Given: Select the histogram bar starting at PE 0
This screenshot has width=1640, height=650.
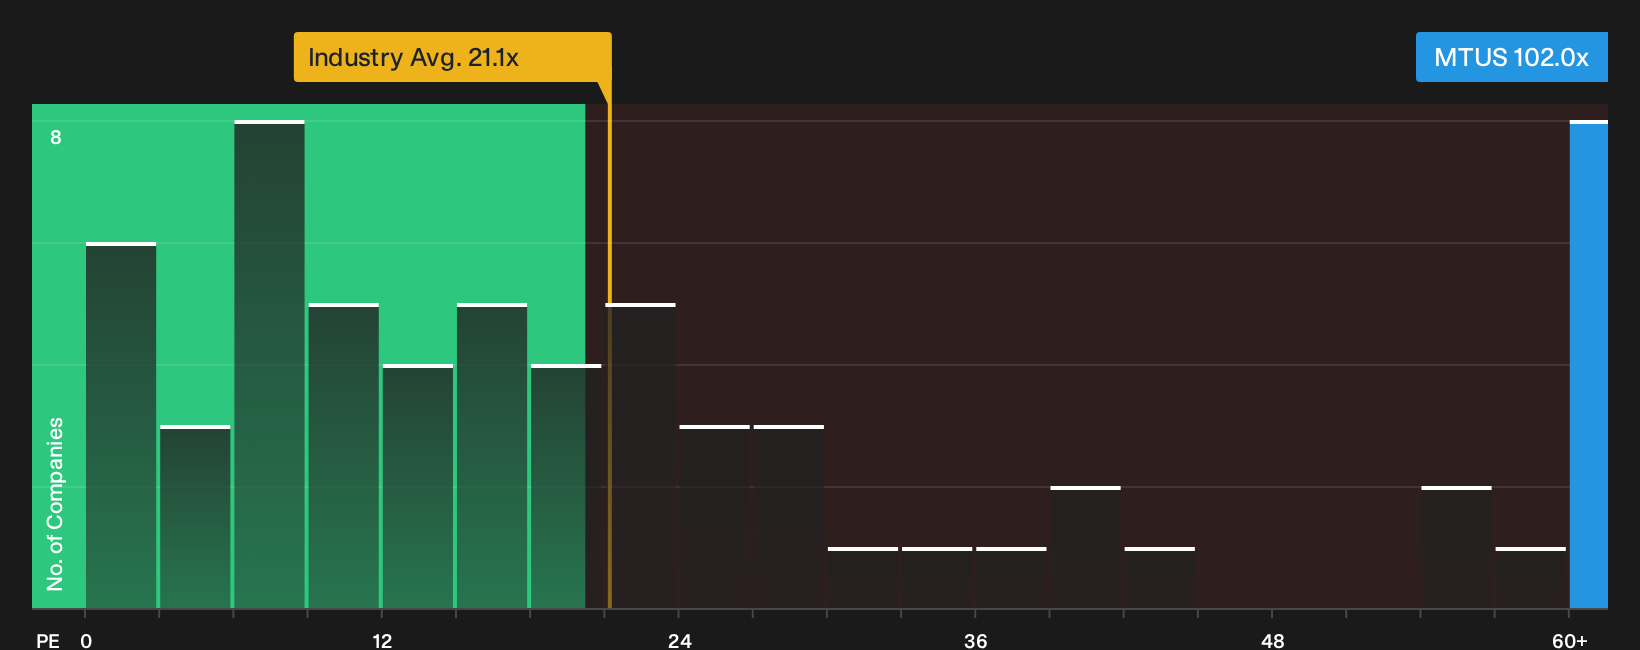Looking at the screenshot, I should click(121, 425).
